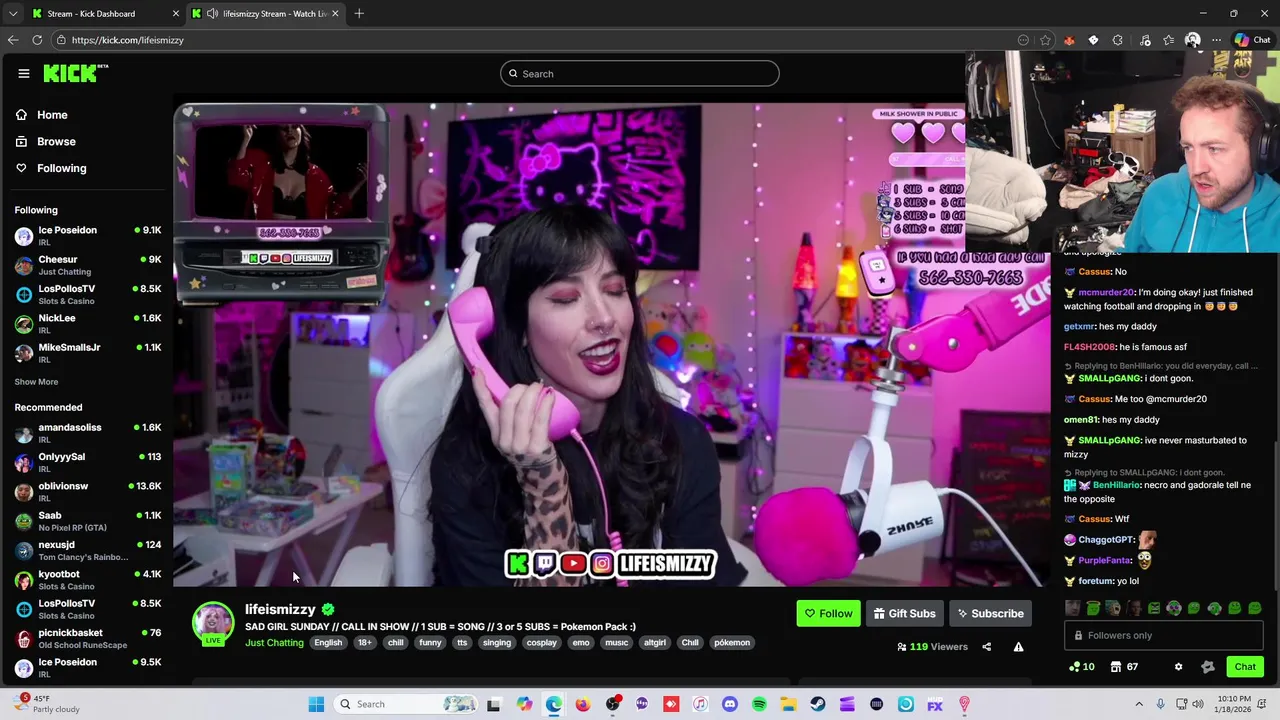The image size is (1280, 720).
Task: Open Discord from the taskbar
Action: 729,704
